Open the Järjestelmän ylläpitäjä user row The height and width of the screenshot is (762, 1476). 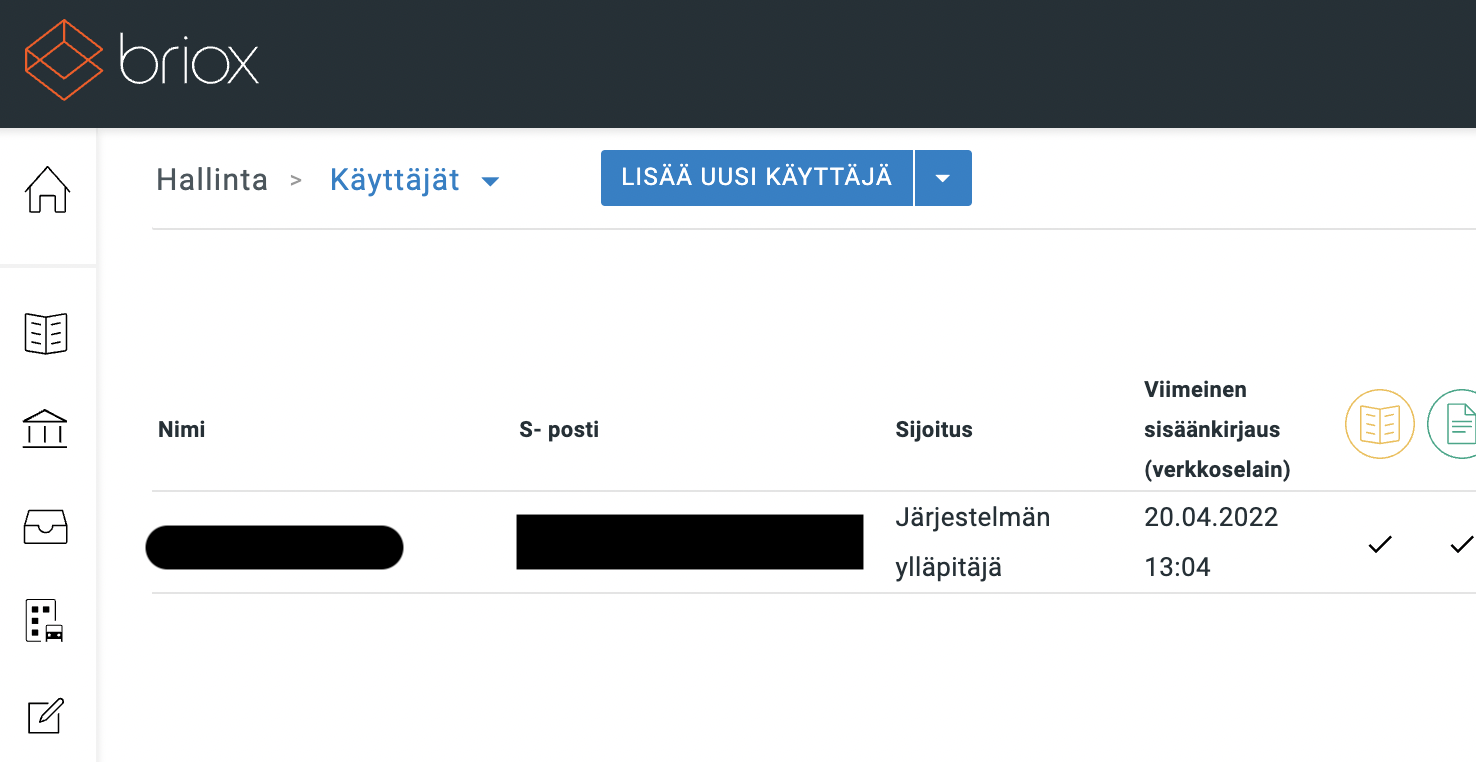coord(972,541)
